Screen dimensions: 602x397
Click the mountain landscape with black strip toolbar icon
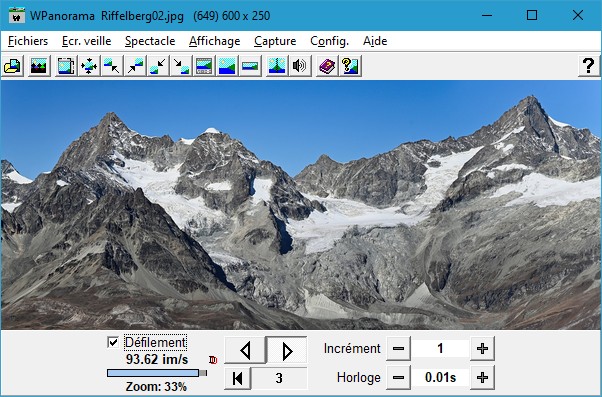38,66
